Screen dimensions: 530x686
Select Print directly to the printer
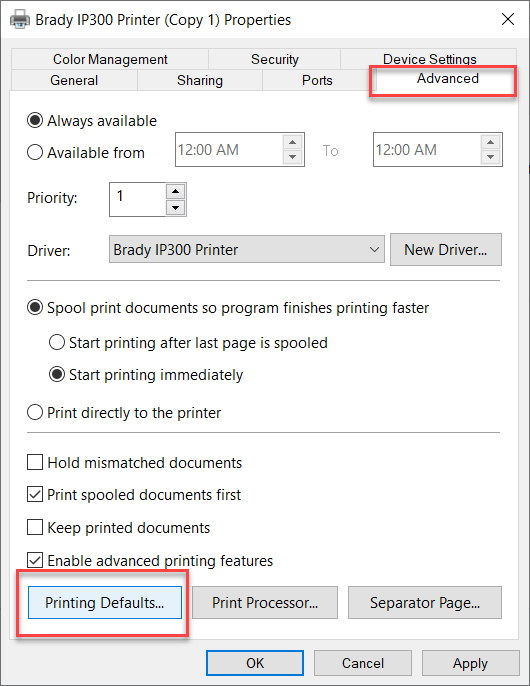35,412
